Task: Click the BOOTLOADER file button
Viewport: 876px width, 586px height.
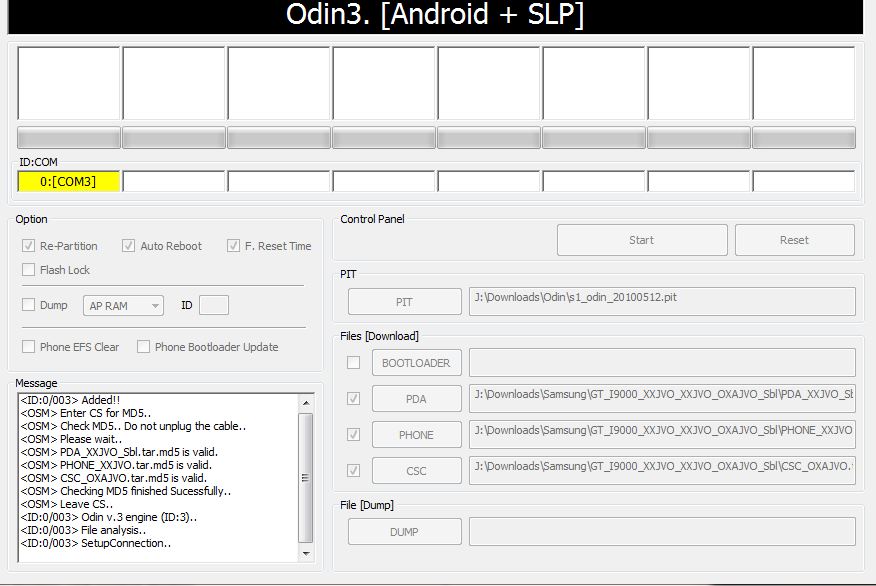Action: (x=417, y=363)
